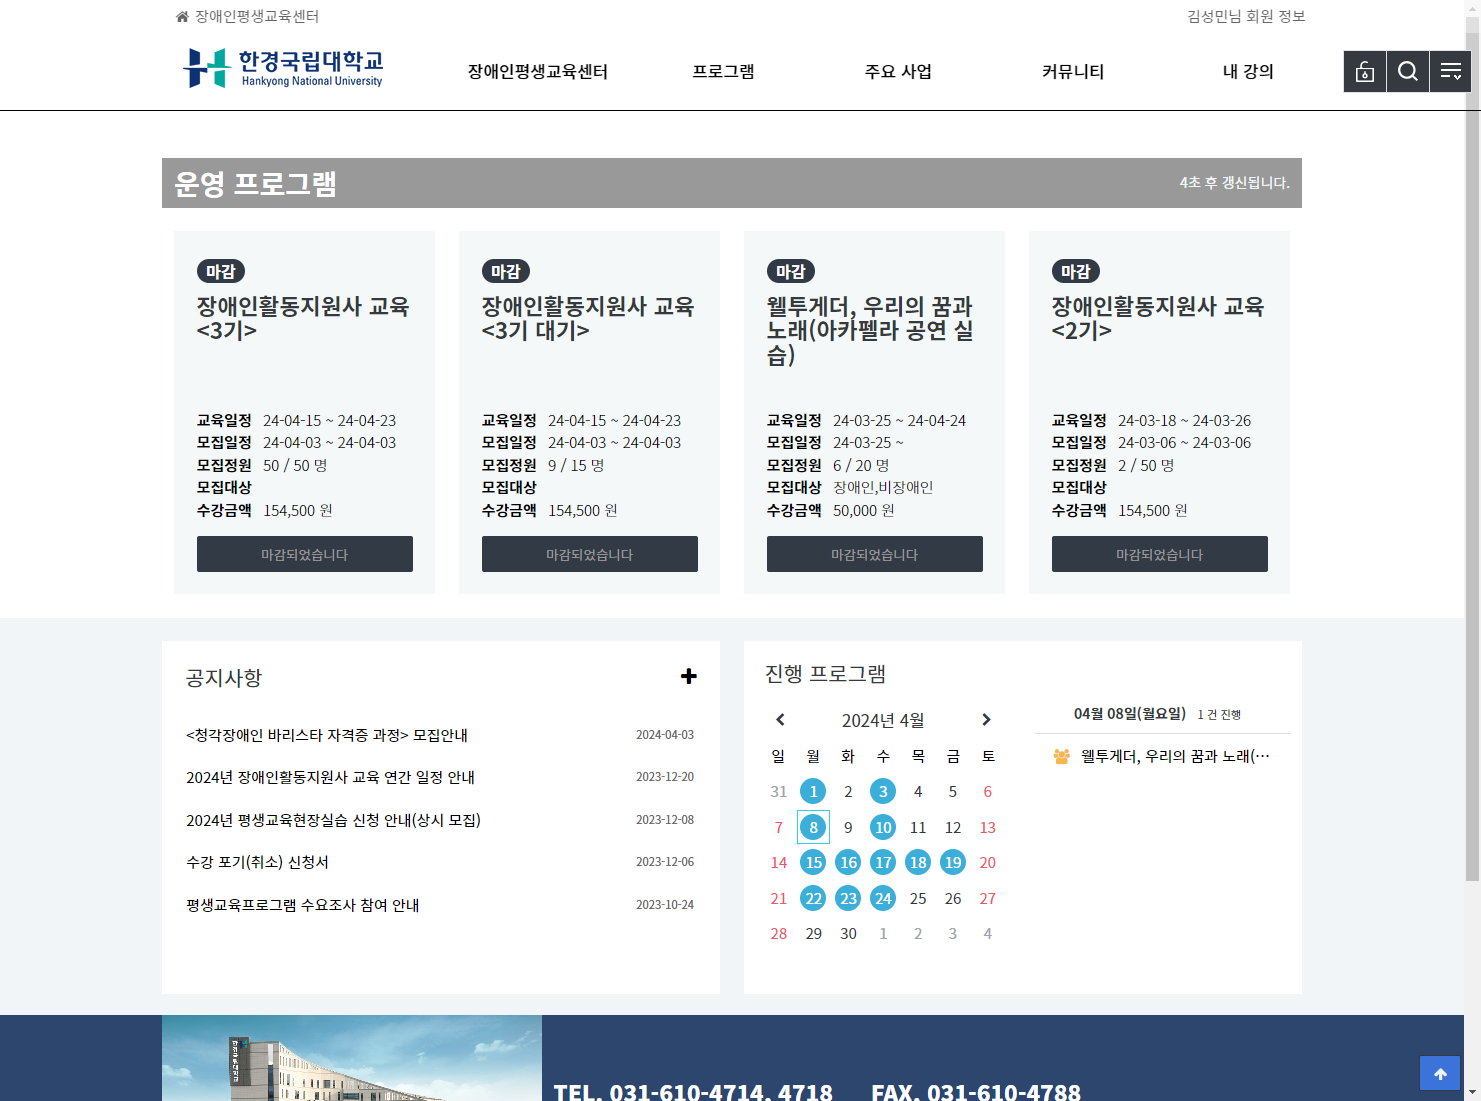Click 2024년 4월 calendar month label
1481x1101 pixels.
pos(883,720)
